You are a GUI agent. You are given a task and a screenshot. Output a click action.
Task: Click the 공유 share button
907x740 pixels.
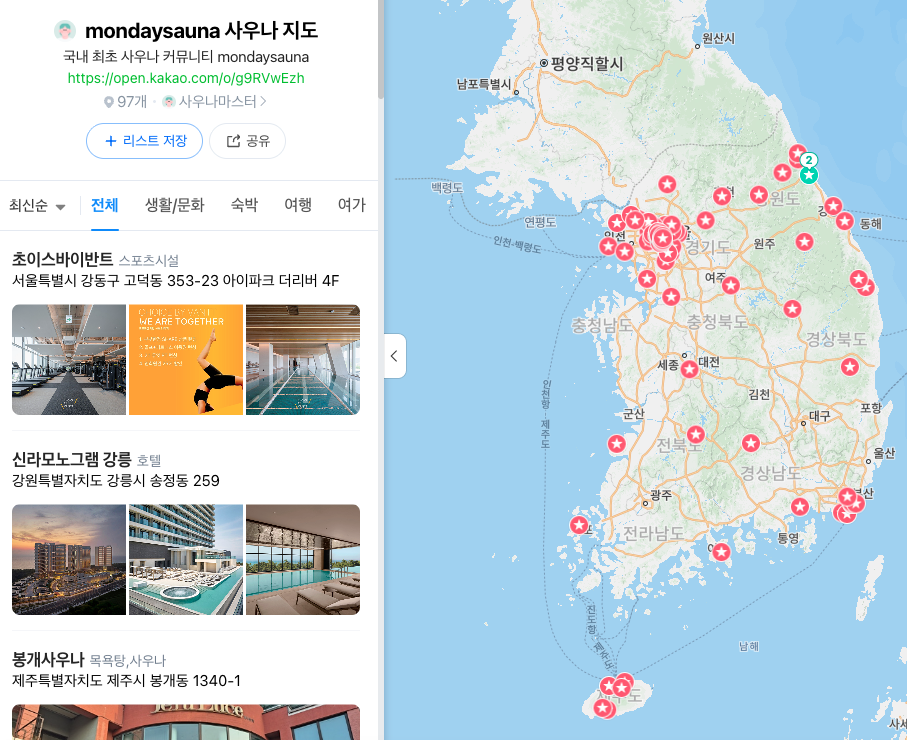coord(248,141)
